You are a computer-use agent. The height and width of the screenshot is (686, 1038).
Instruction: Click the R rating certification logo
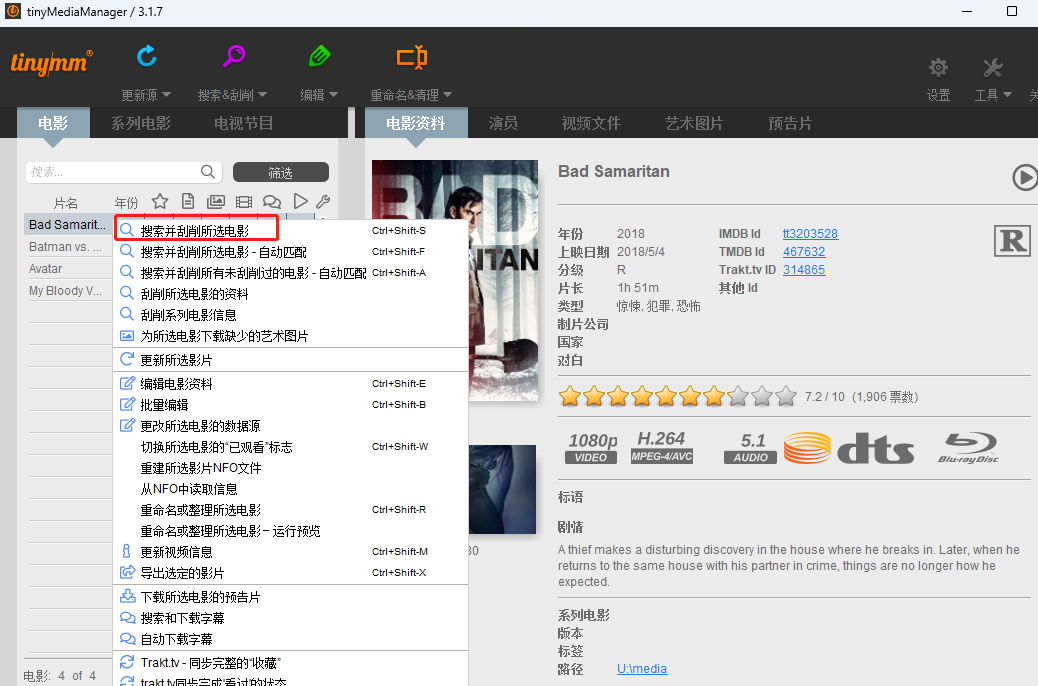[1012, 240]
